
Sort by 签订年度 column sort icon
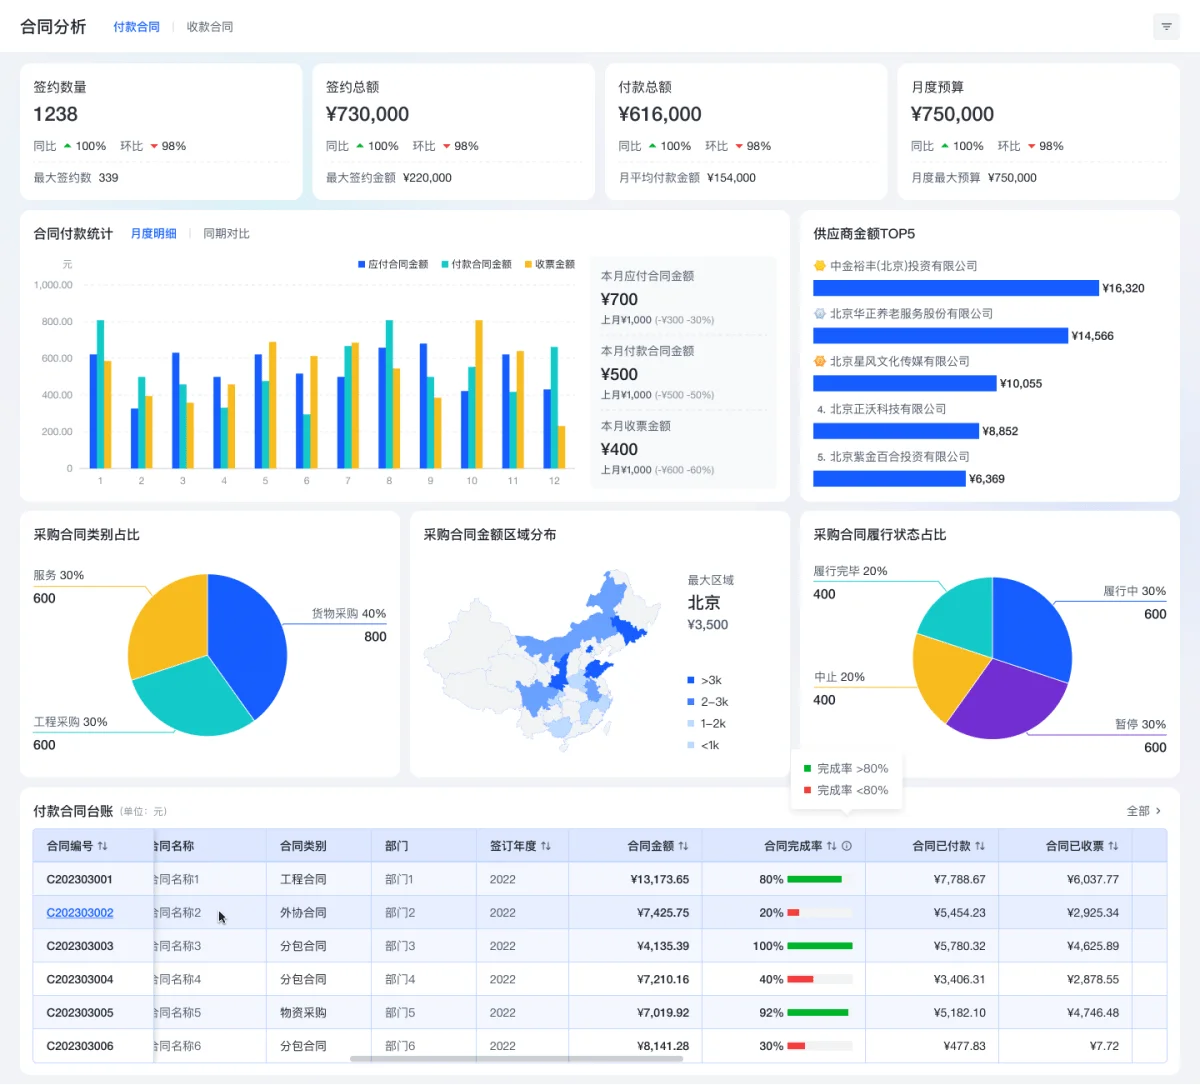tap(546, 846)
